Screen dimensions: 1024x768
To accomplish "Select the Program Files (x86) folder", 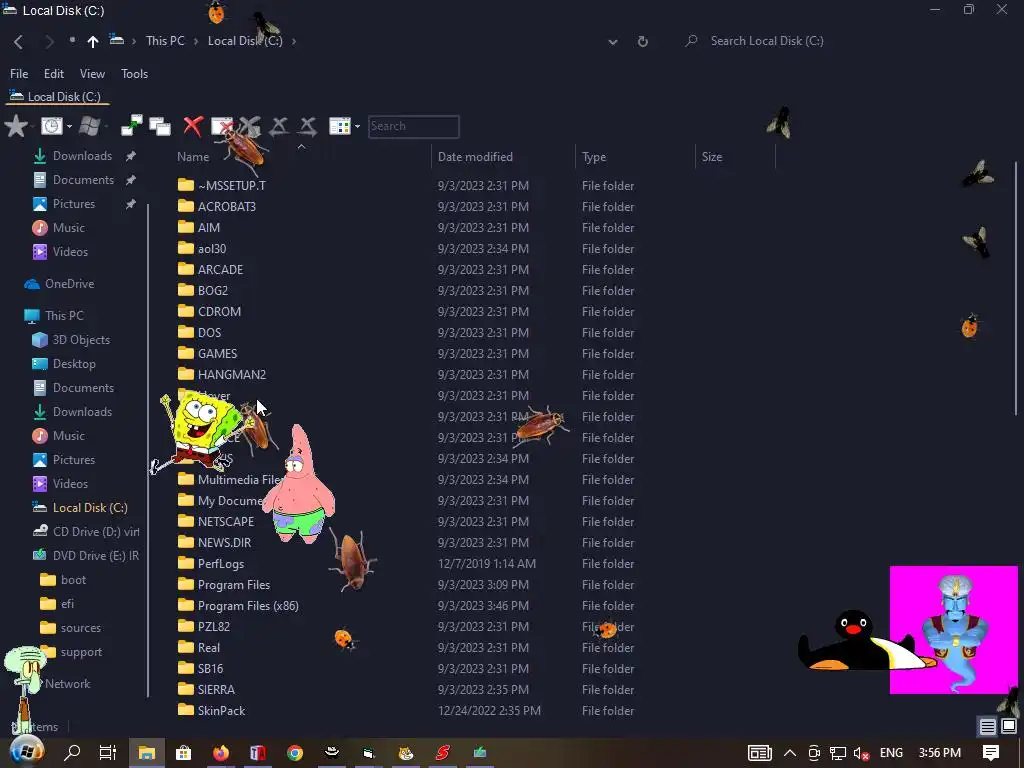I will [x=248, y=605].
